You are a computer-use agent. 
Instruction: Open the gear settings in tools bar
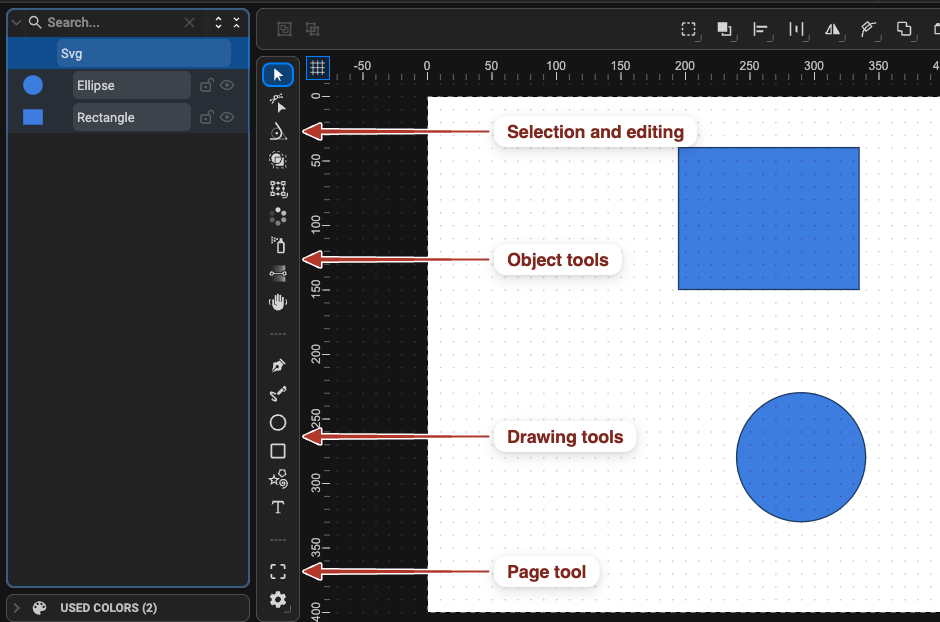(x=278, y=600)
